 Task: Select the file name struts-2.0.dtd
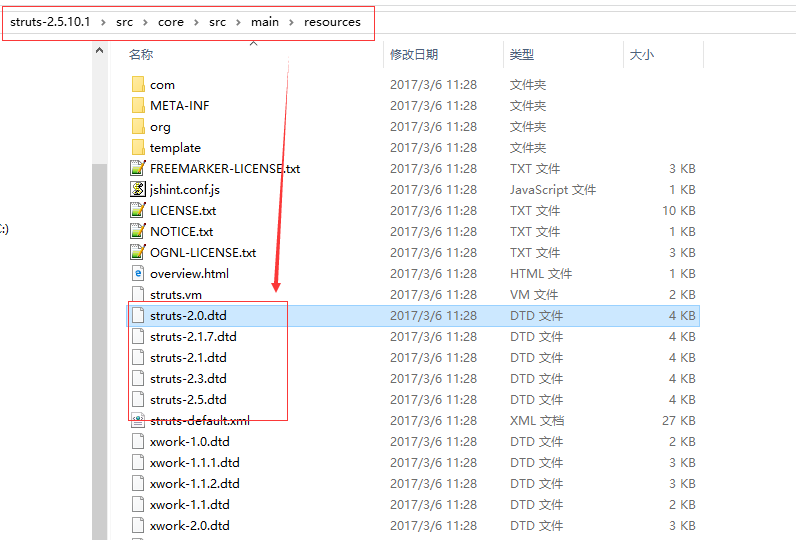188,316
